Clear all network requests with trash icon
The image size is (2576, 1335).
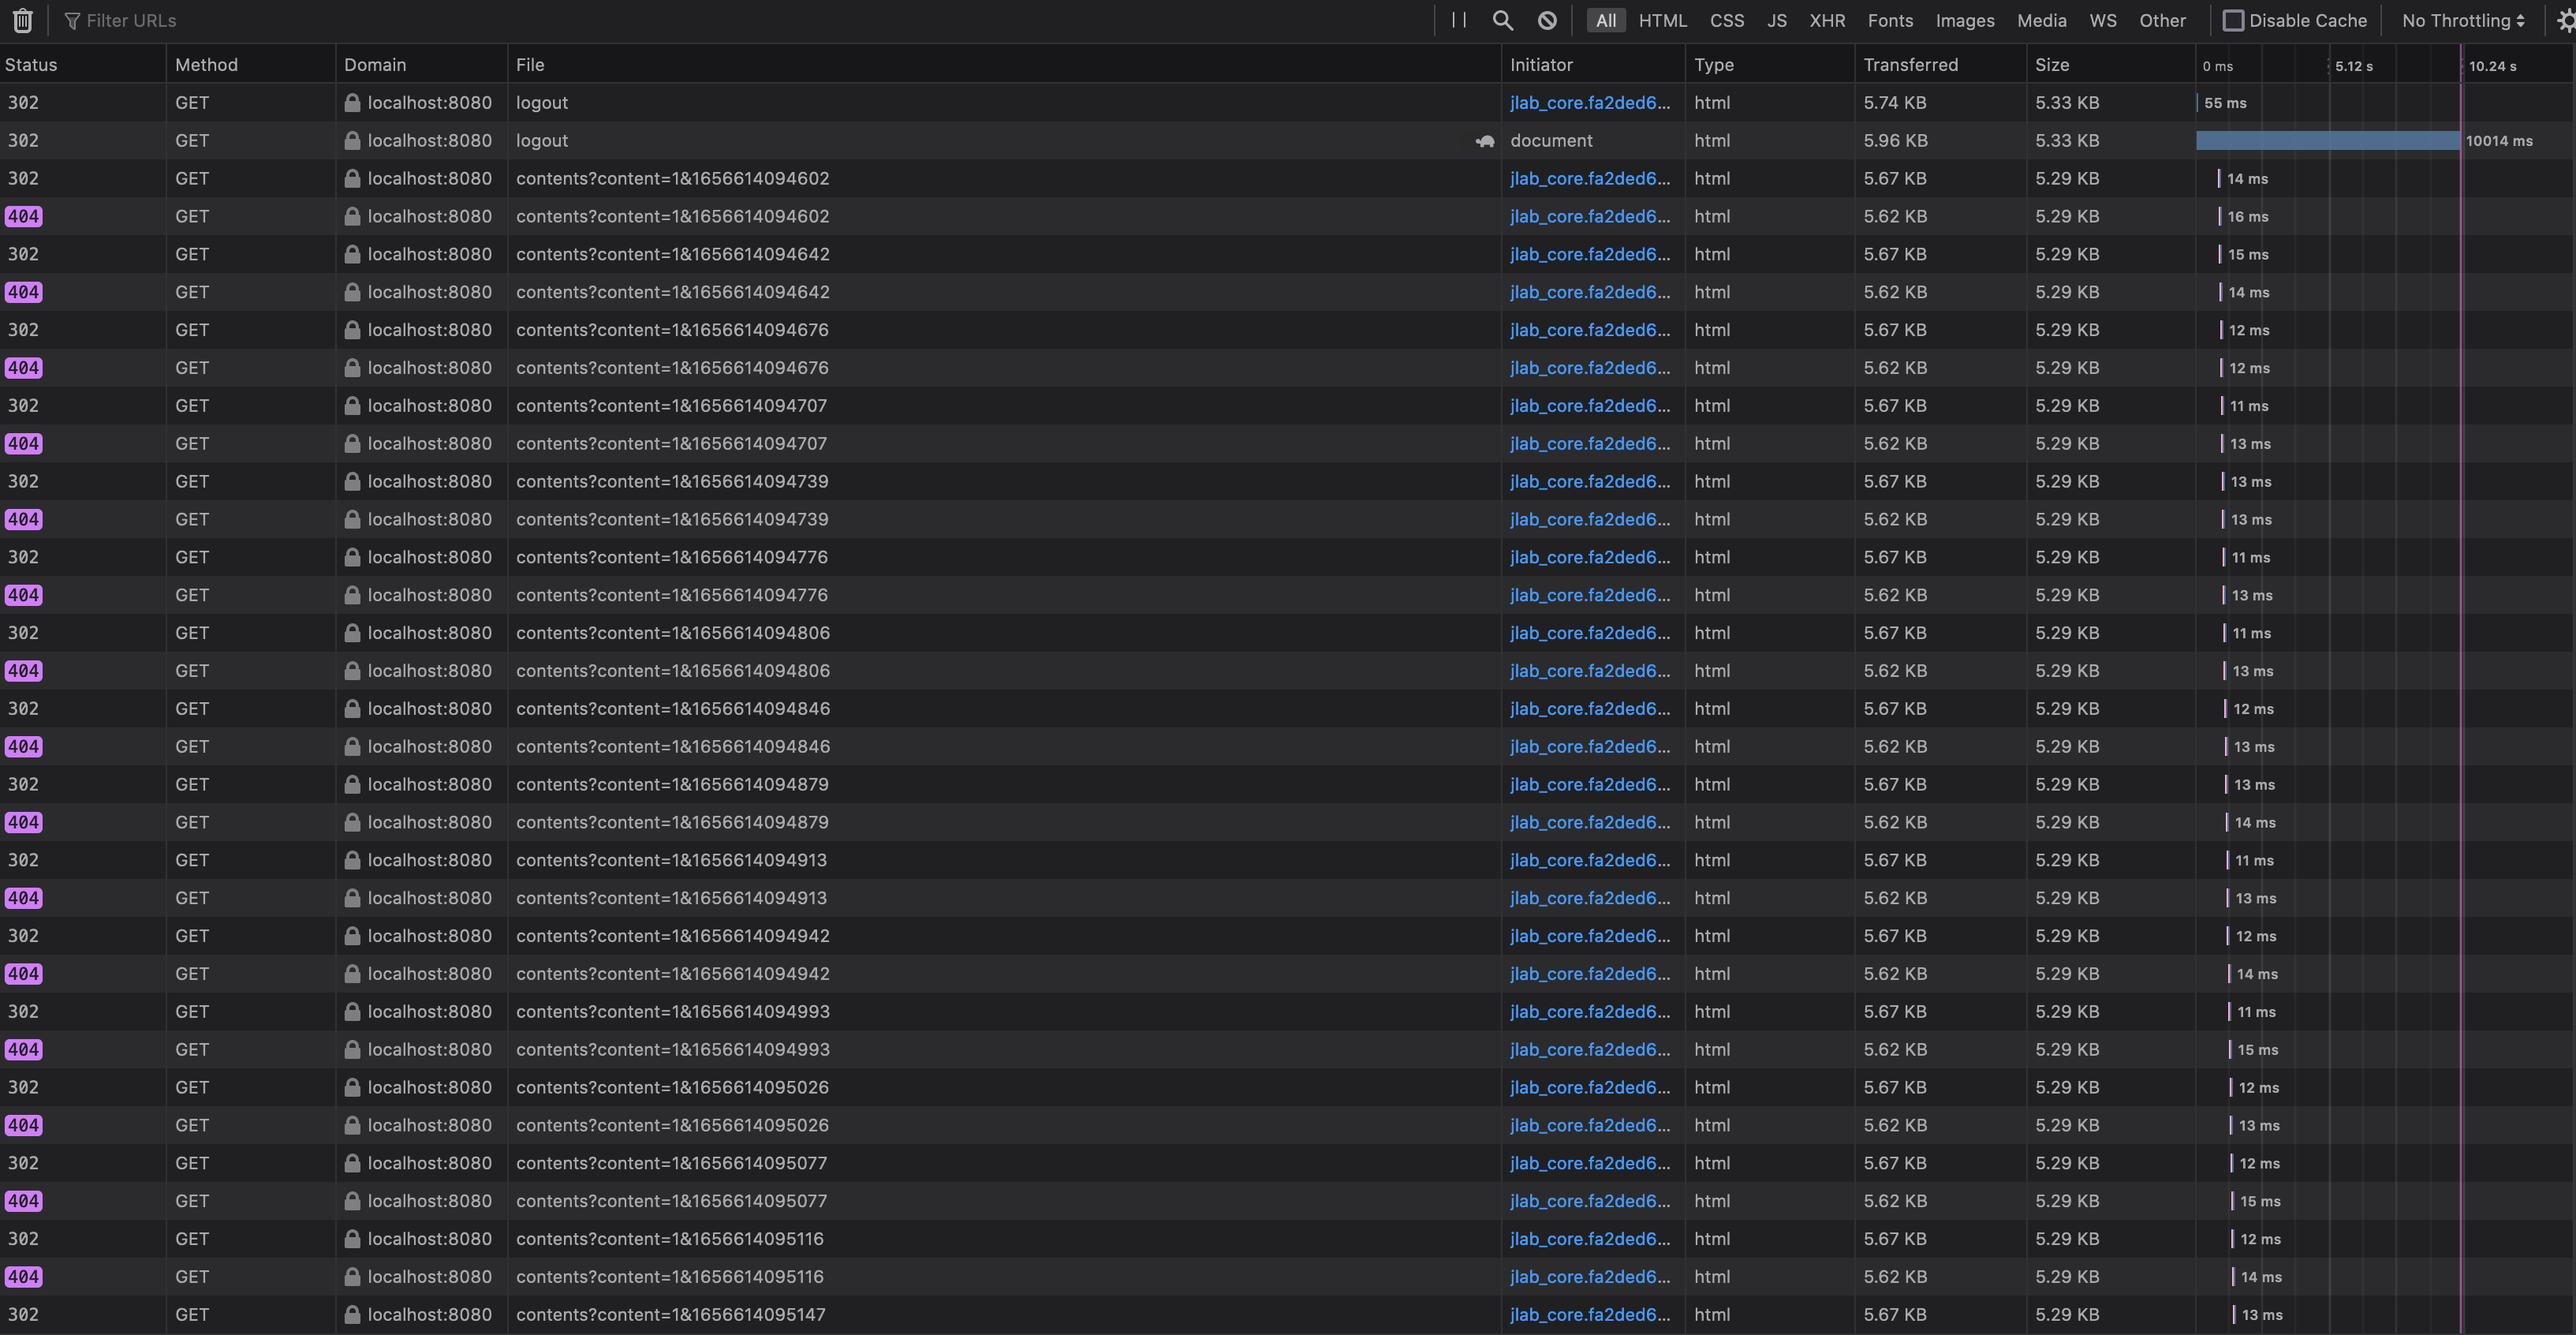tap(22, 20)
